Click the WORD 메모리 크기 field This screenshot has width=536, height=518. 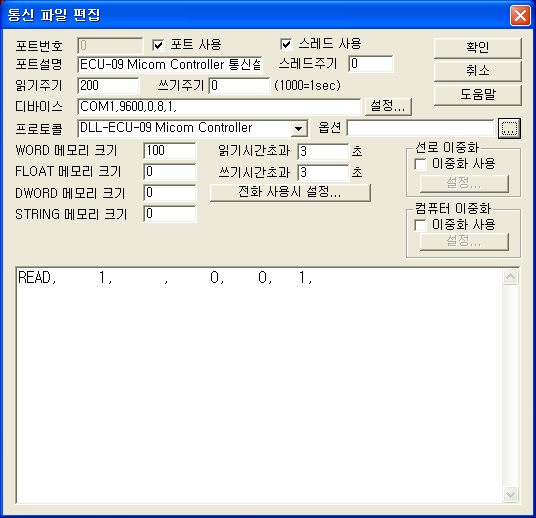point(170,151)
